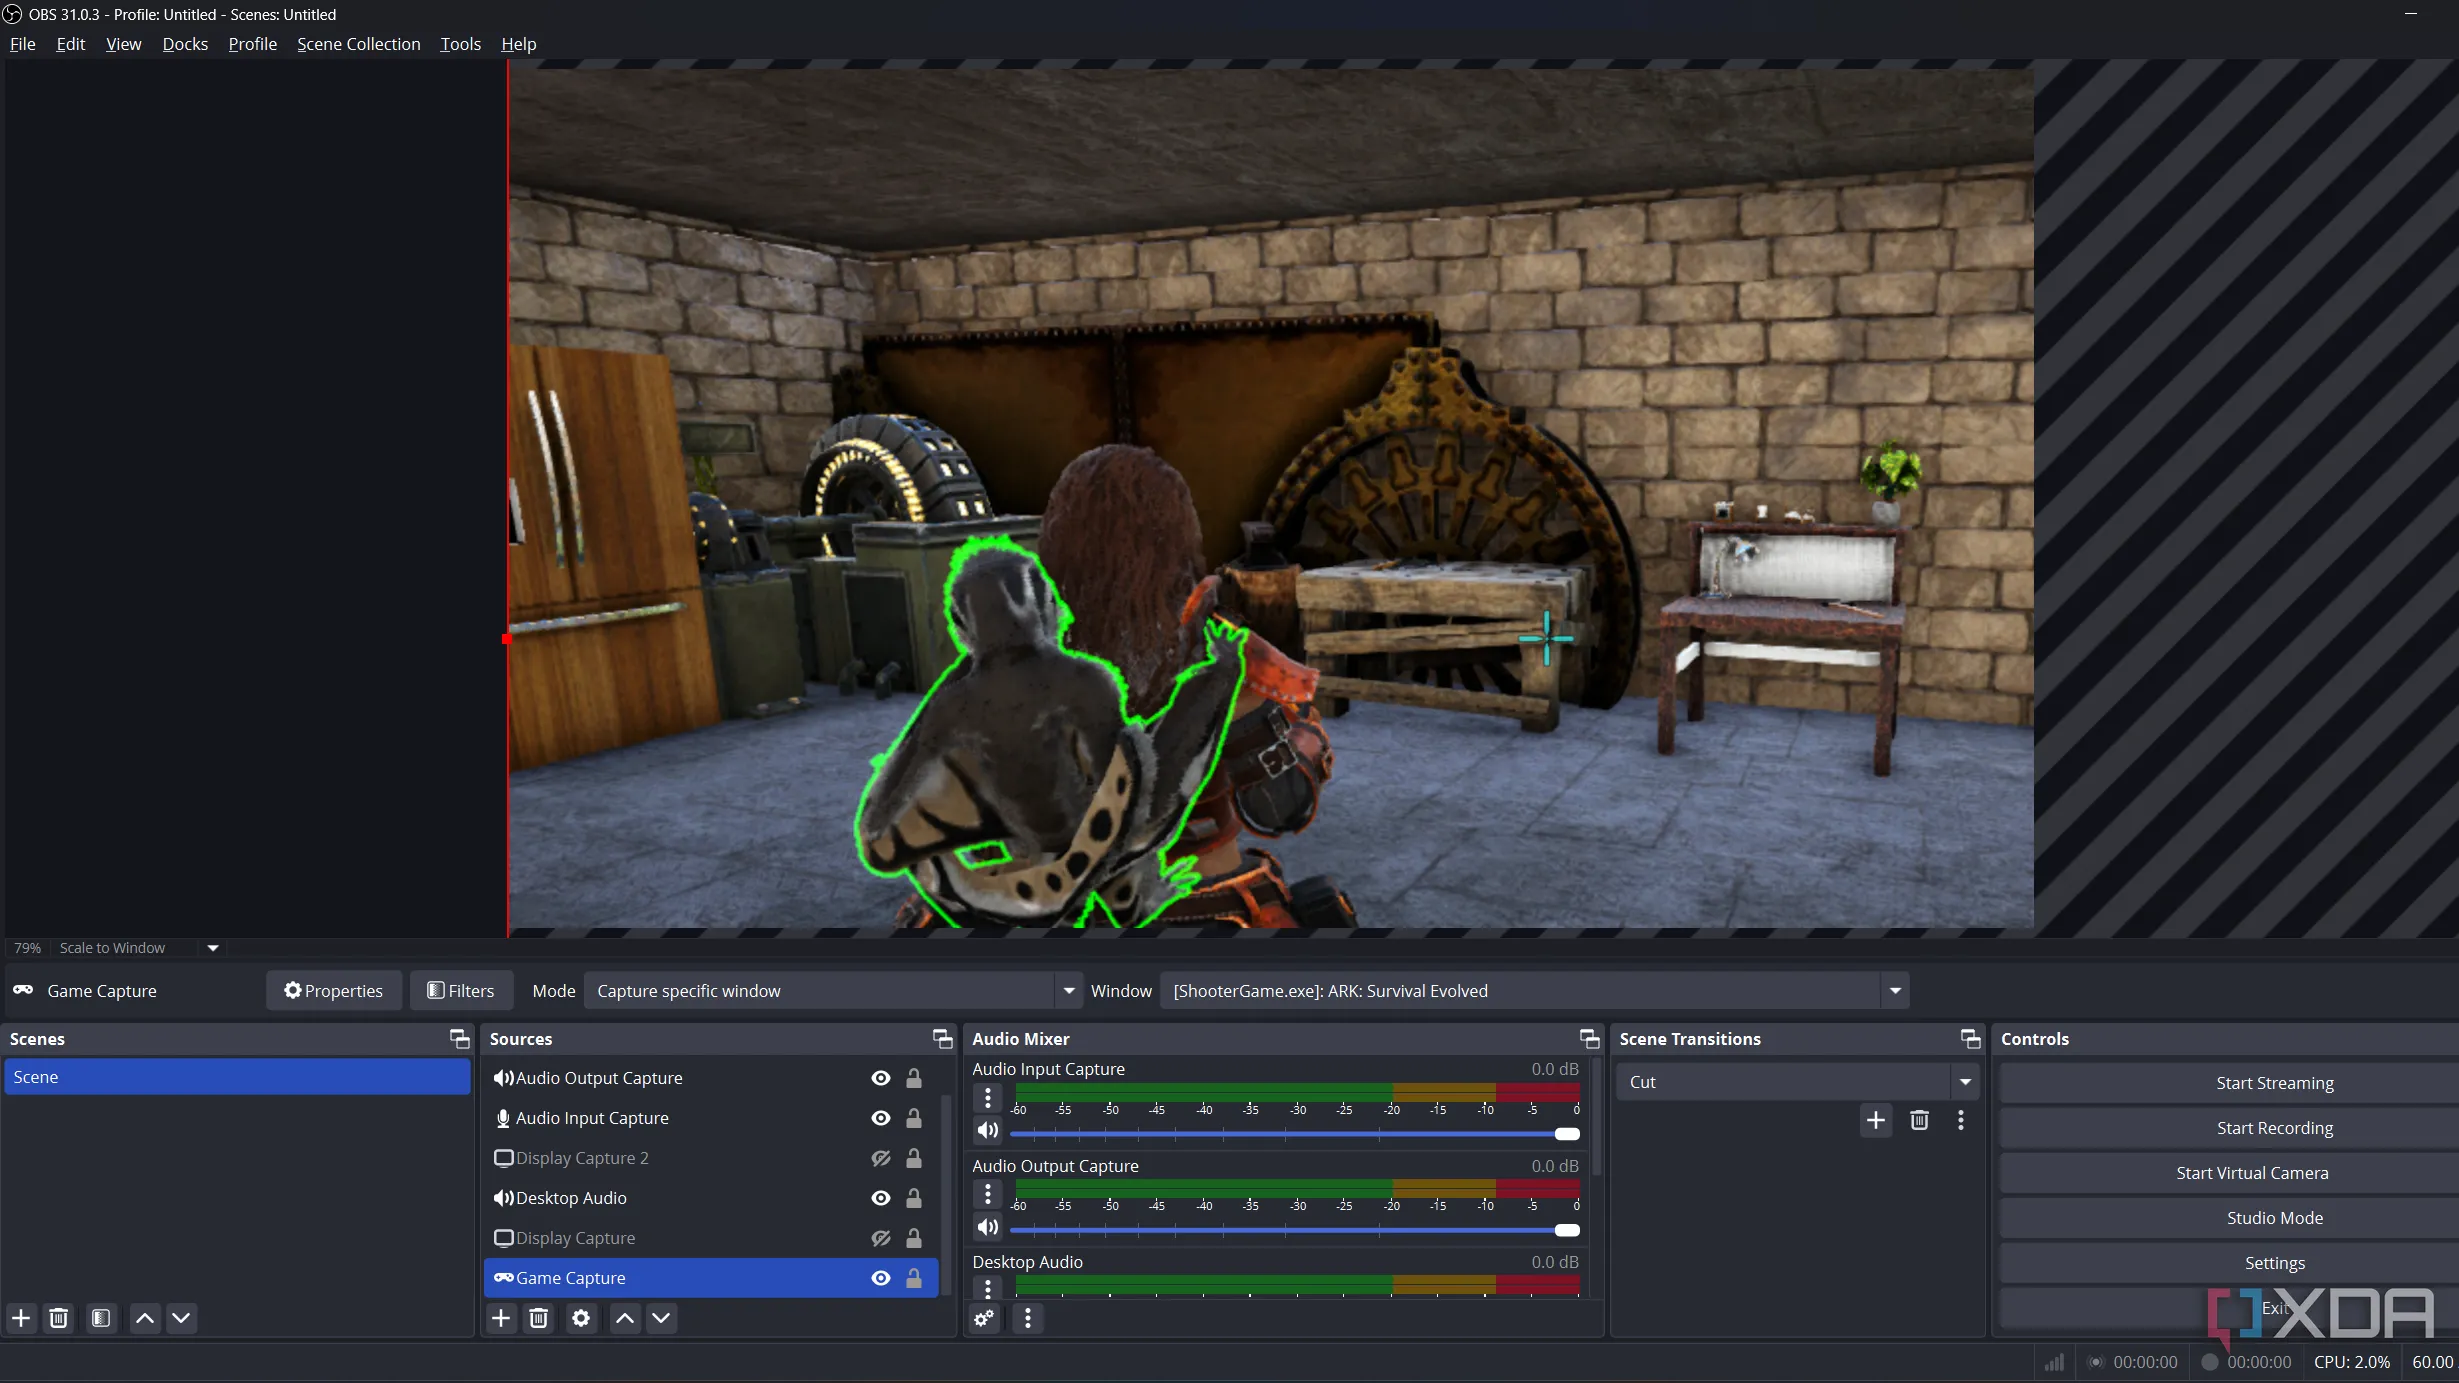Add a new source with plus icon

click(x=501, y=1318)
